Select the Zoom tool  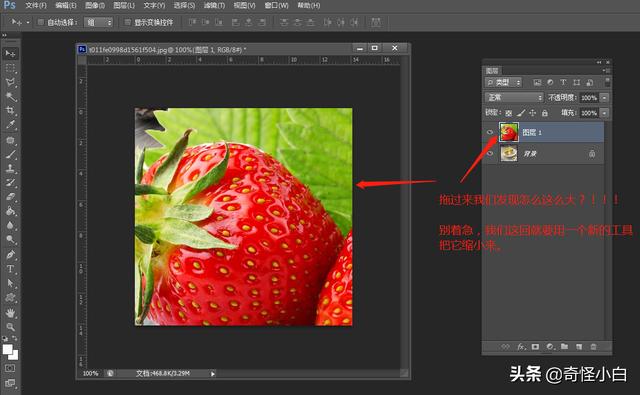click(x=10, y=327)
